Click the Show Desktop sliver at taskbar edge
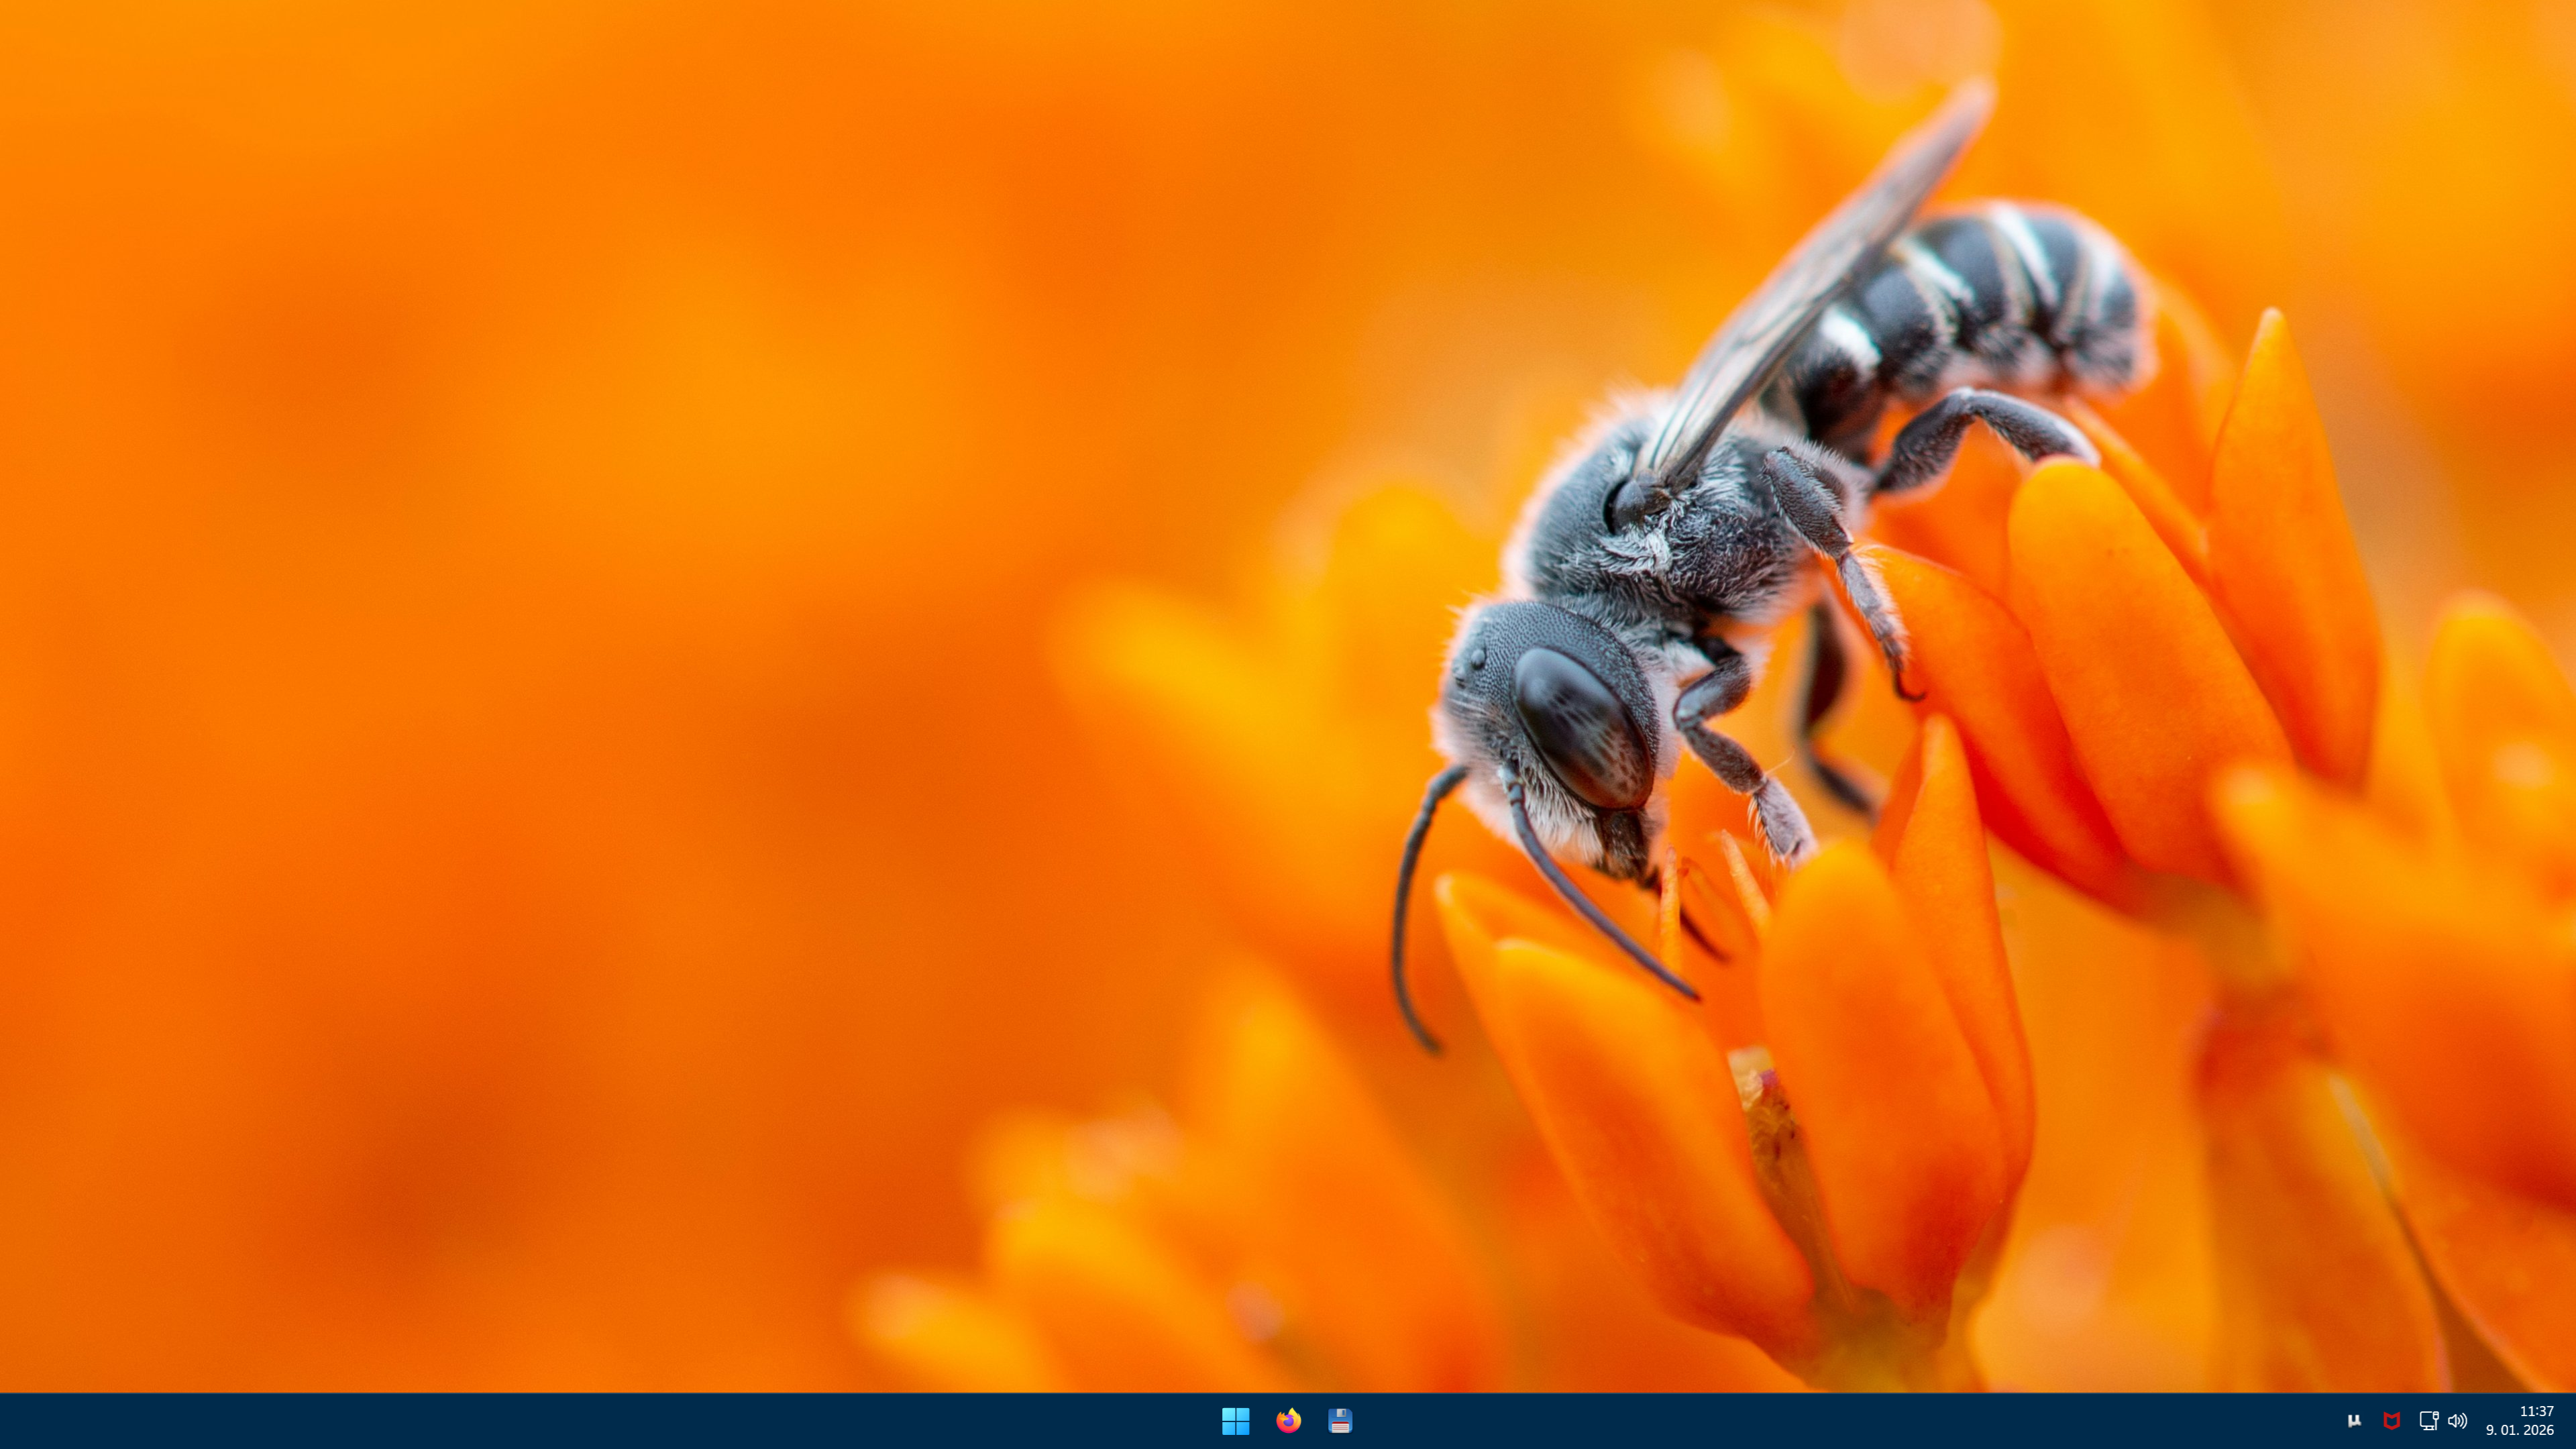 (2572, 1420)
